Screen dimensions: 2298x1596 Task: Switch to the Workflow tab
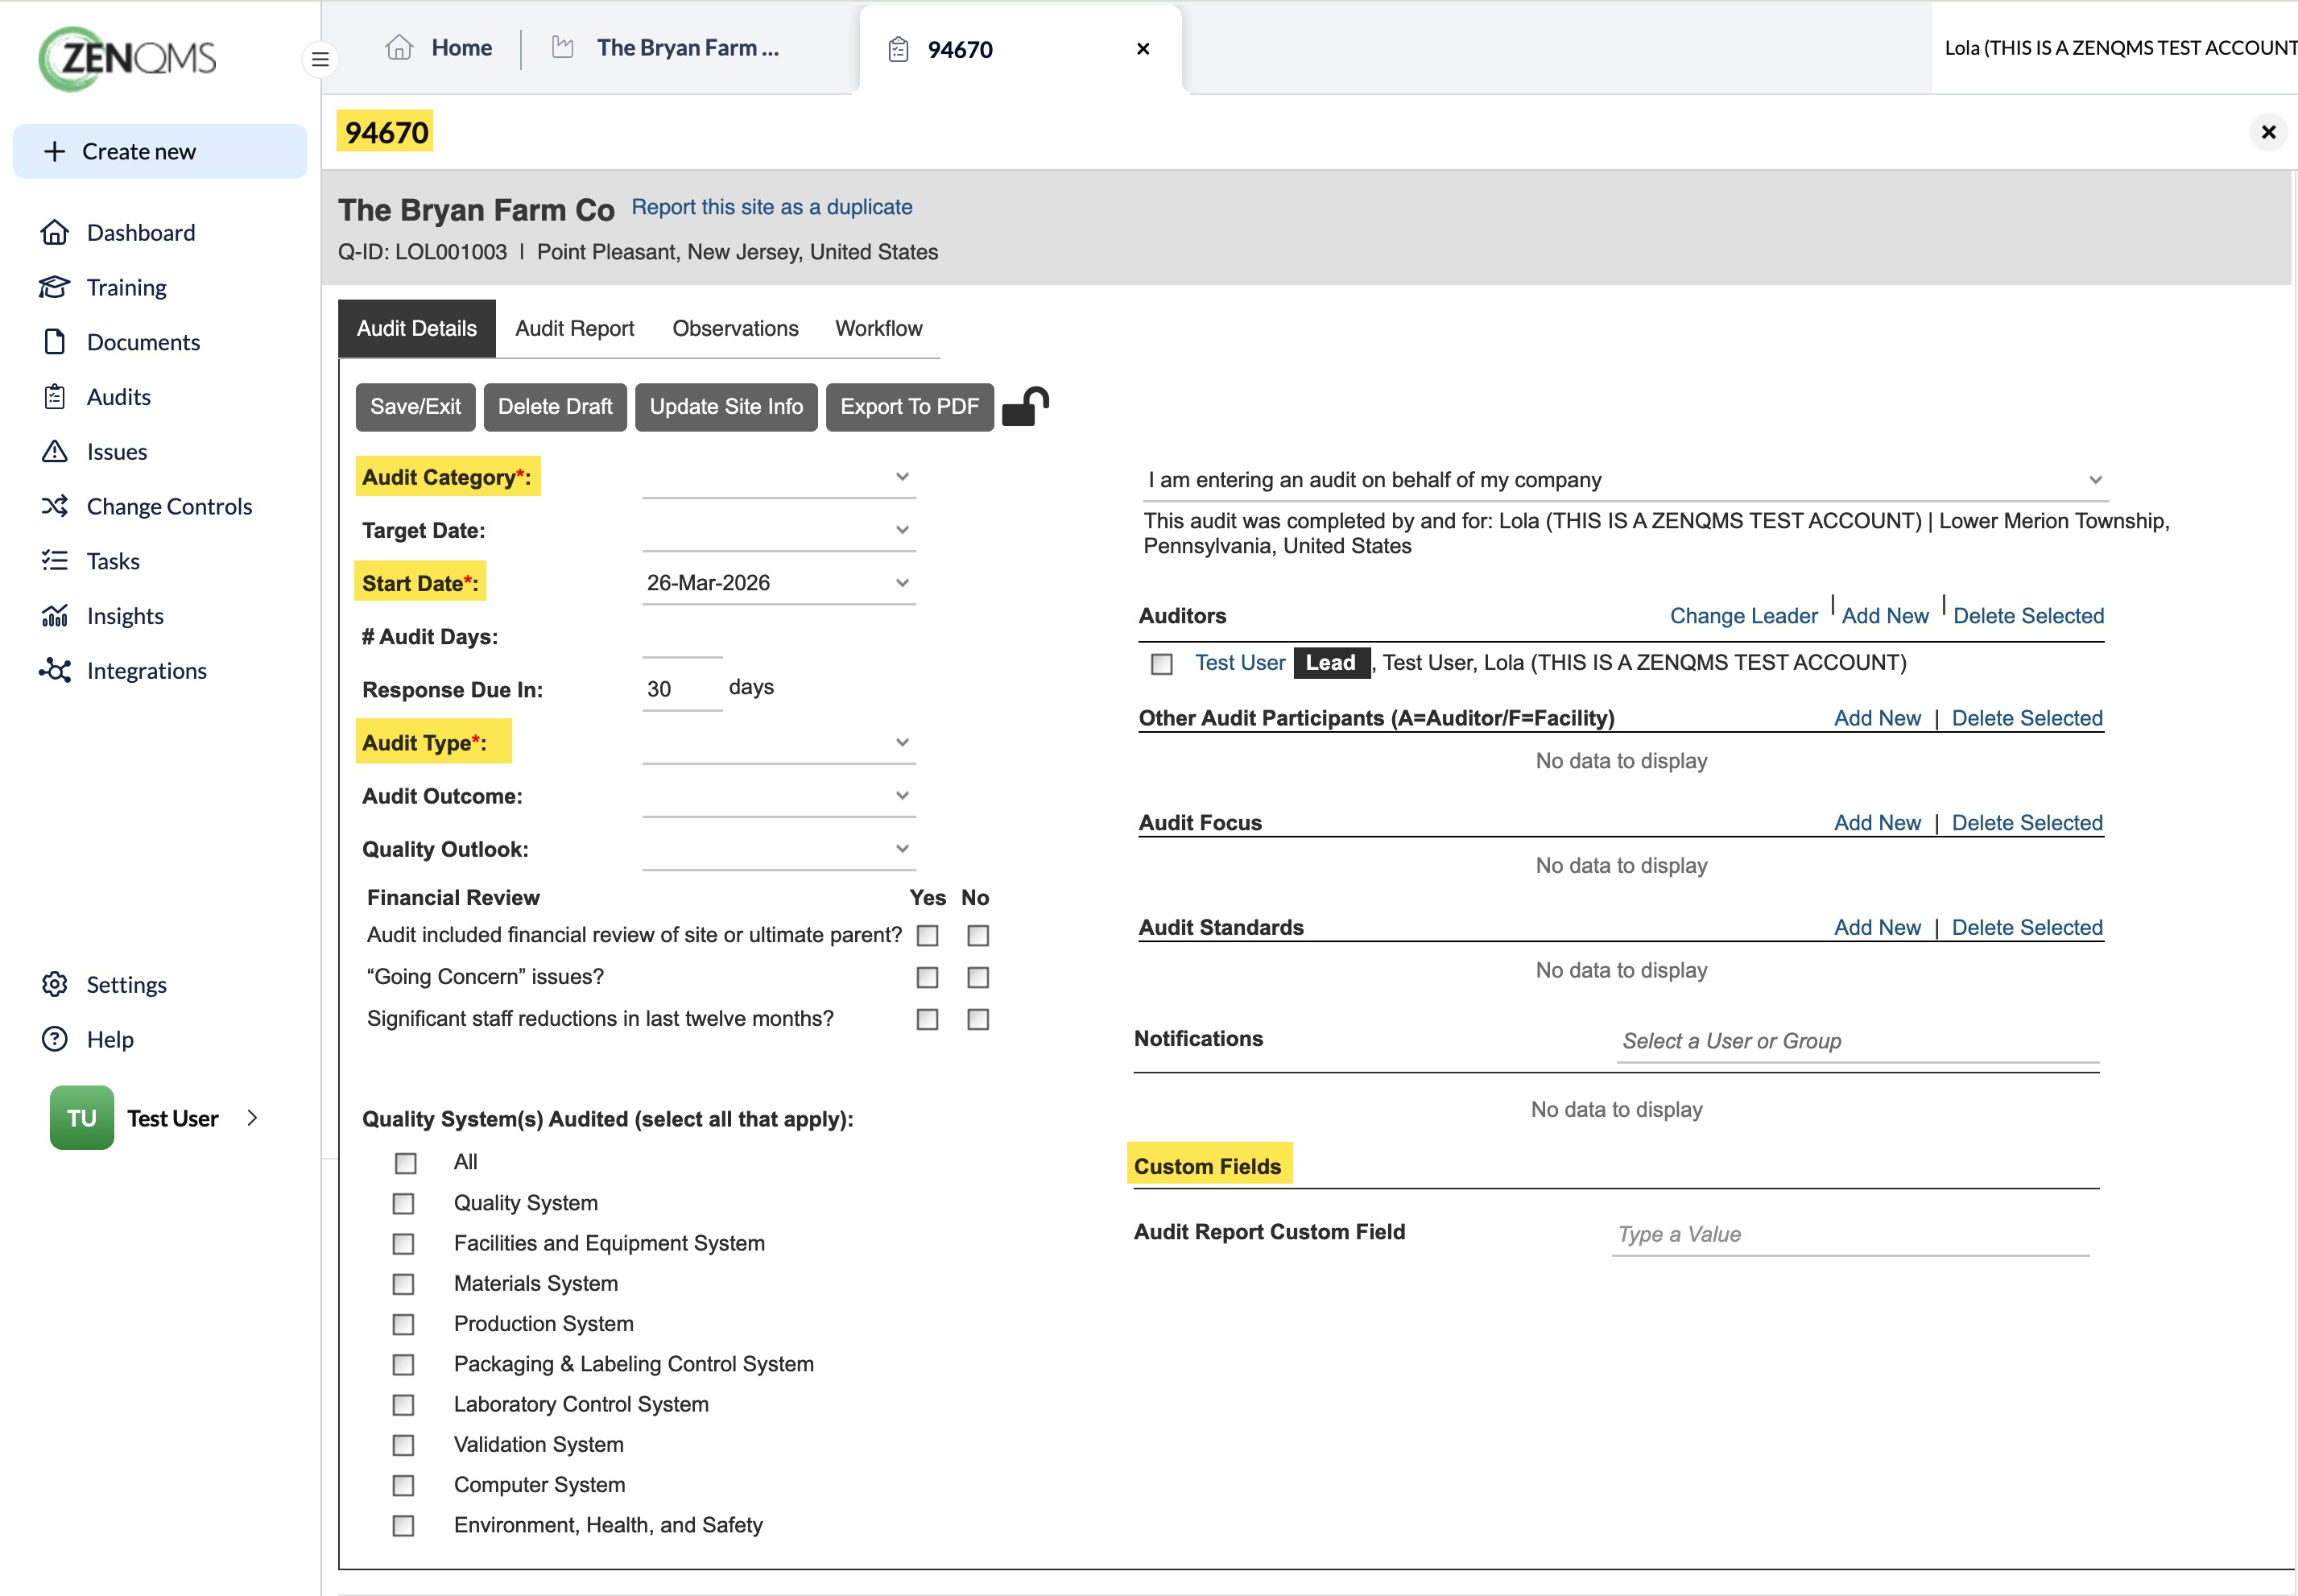click(x=878, y=328)
